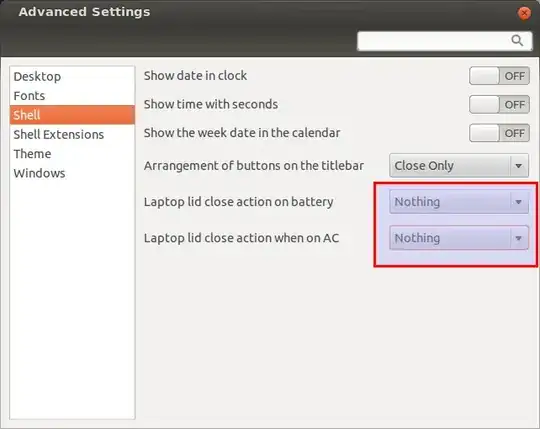Click the Show date in clock label
This screenshot has width=540, height=429.
[x=195, y=76]
